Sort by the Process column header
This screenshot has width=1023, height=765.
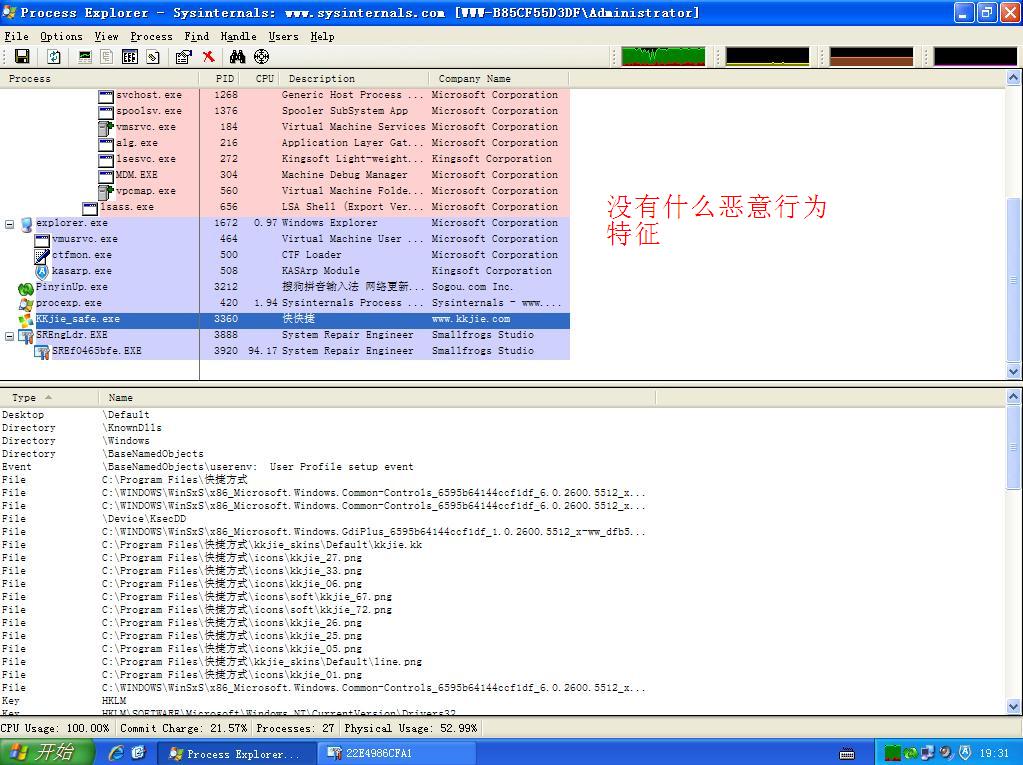click(99, 78)
